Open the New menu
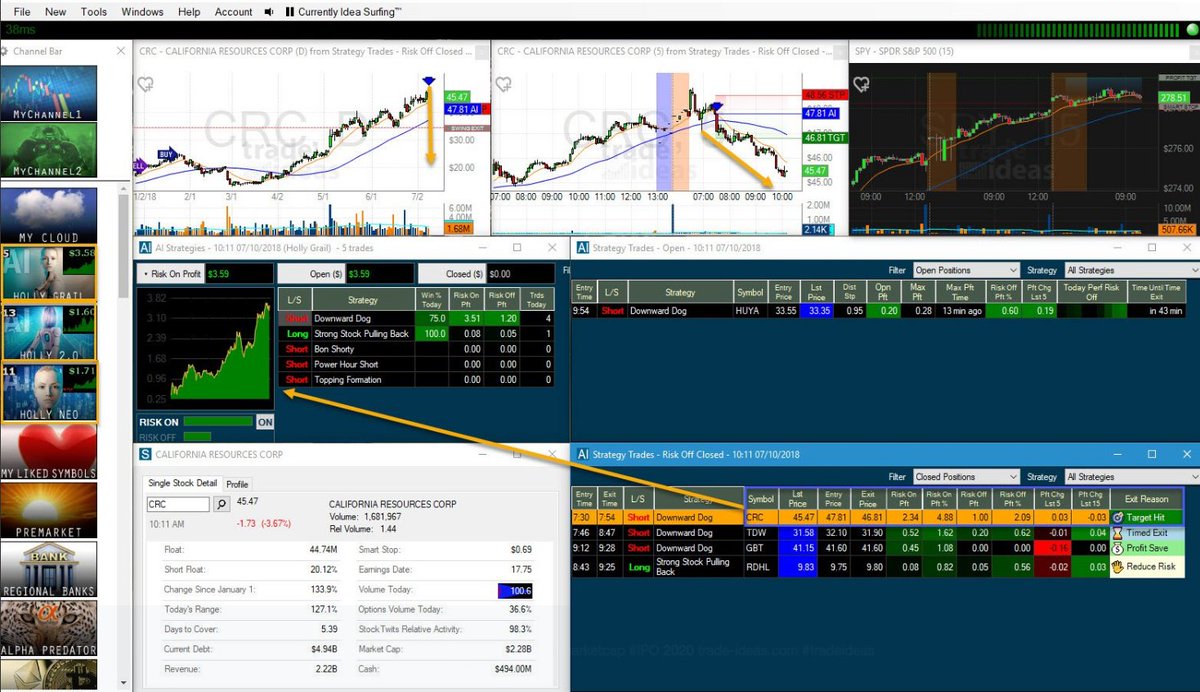This screenshot has width=1200, height=692. [56, 12]
